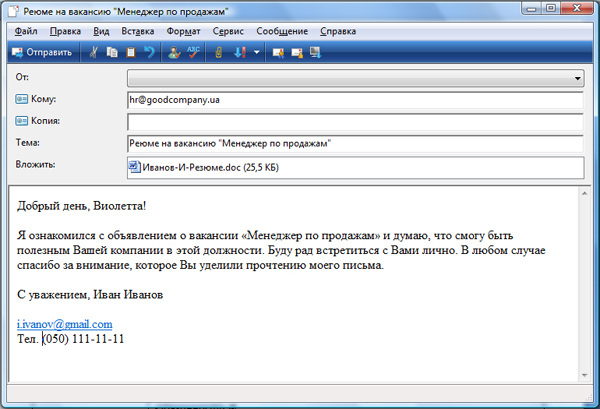Open the Сервис menu
The height and width of the screenshot is (409, 600).
pyautogui.click(x=228, y=31)
